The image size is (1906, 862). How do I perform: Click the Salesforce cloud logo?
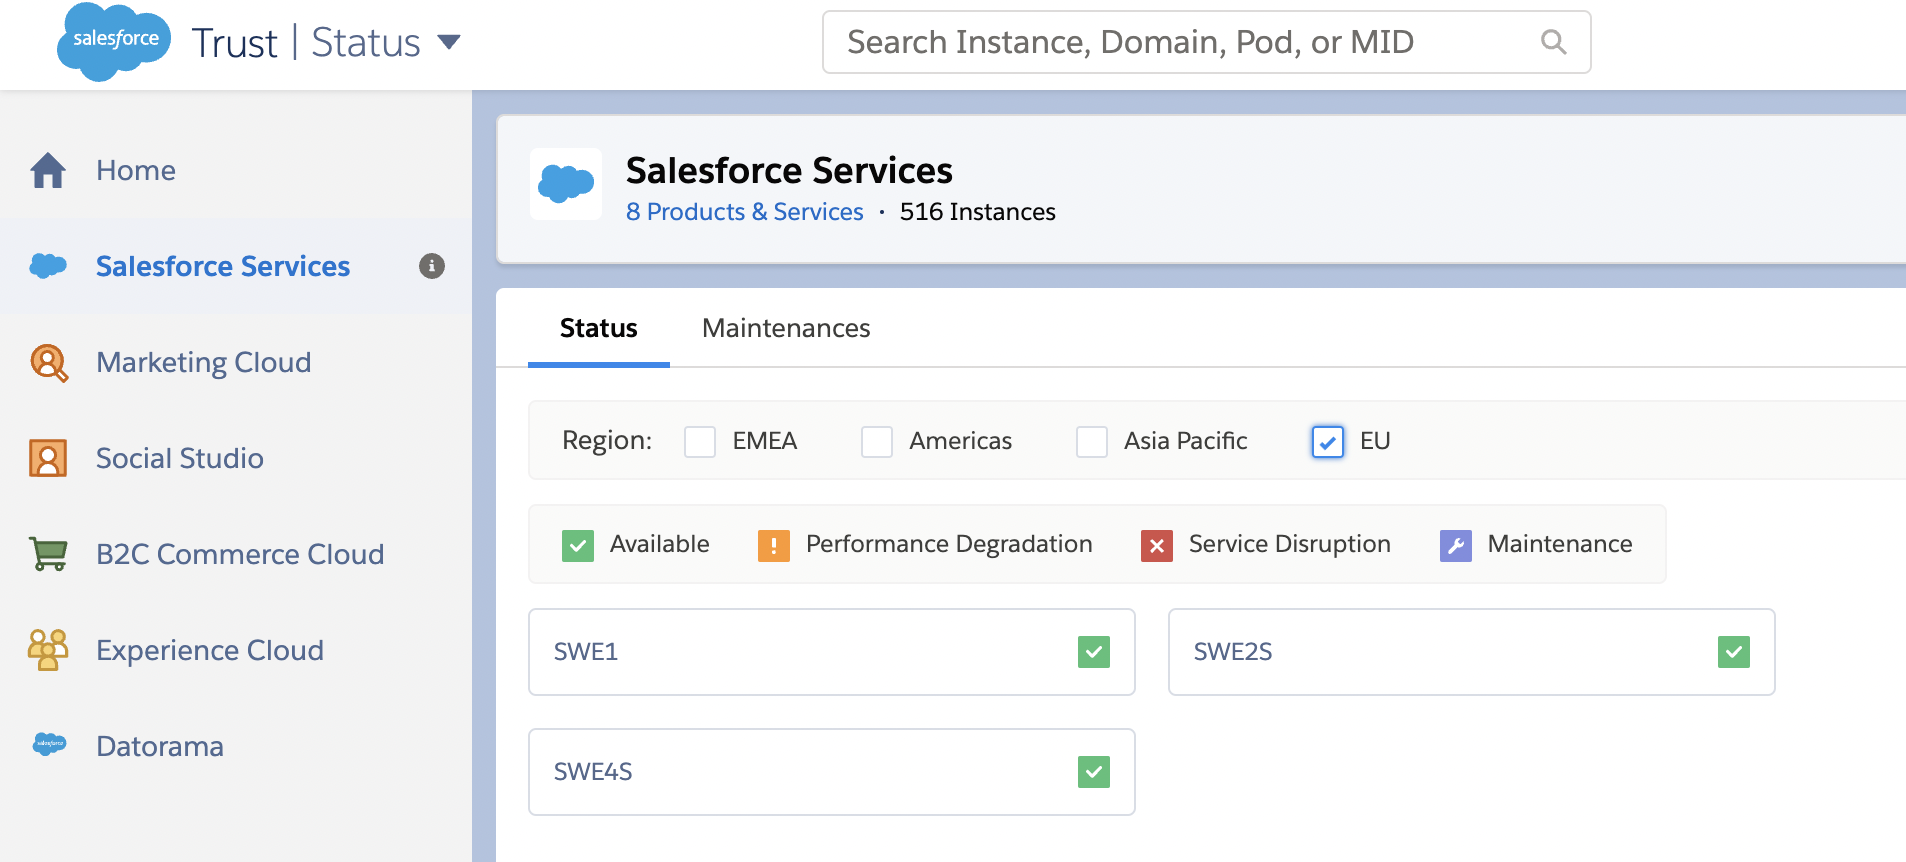click(115, 42)
